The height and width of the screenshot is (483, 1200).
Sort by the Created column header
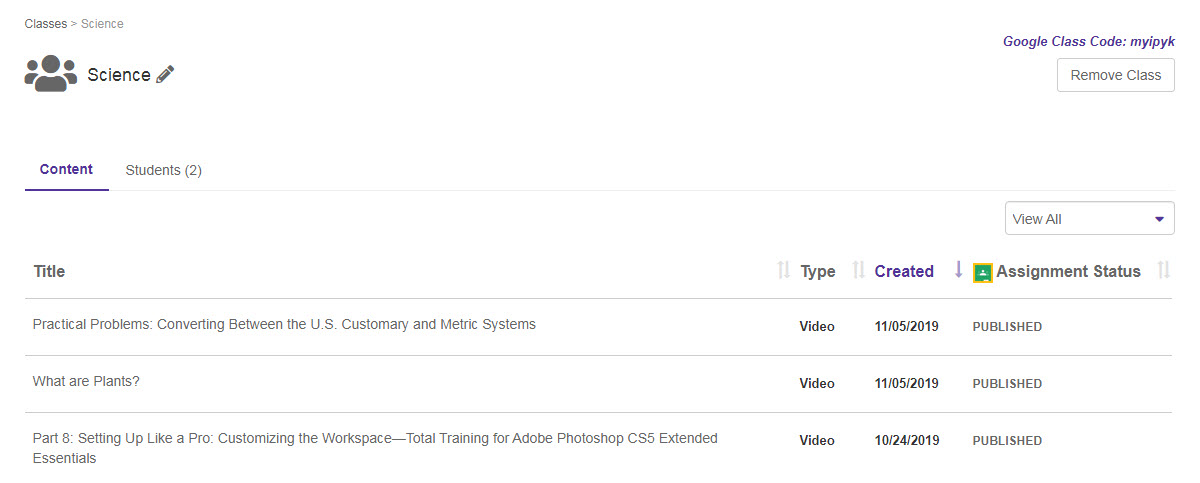click(904, 271)
